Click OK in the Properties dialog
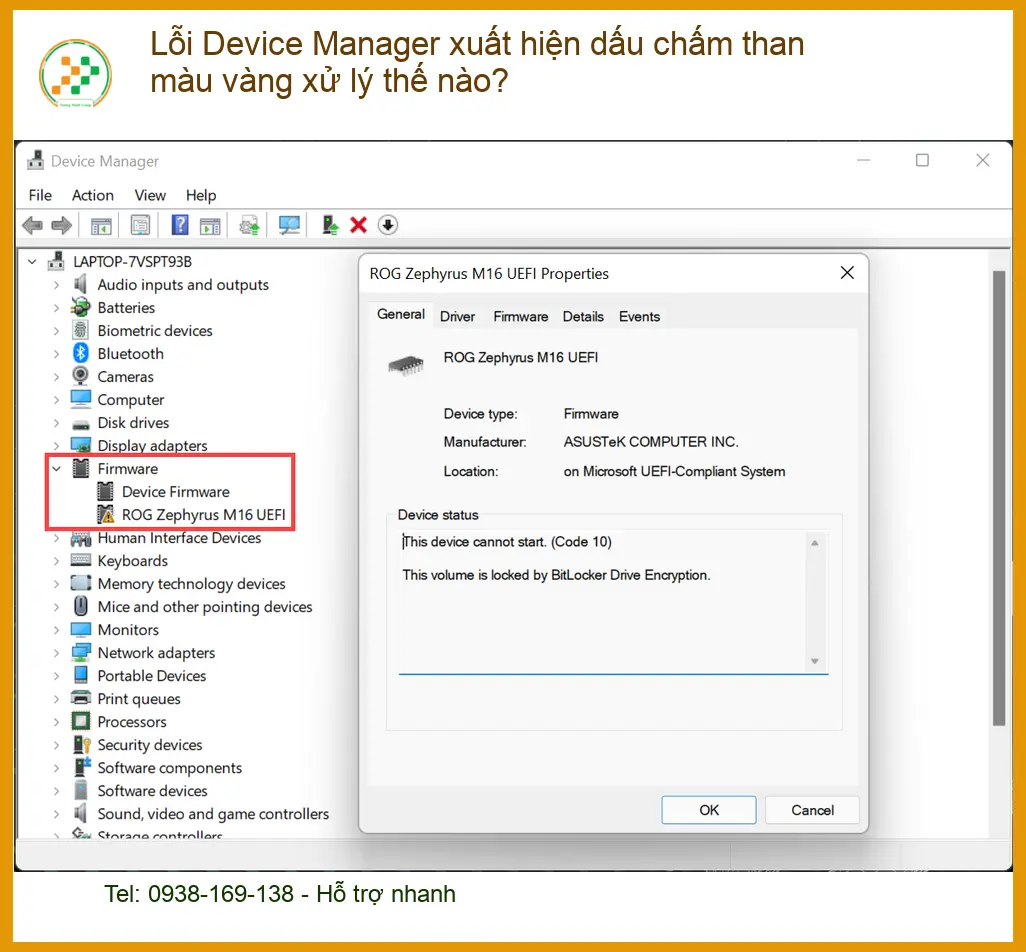The image size is (1026, 952). click(709, 810)
